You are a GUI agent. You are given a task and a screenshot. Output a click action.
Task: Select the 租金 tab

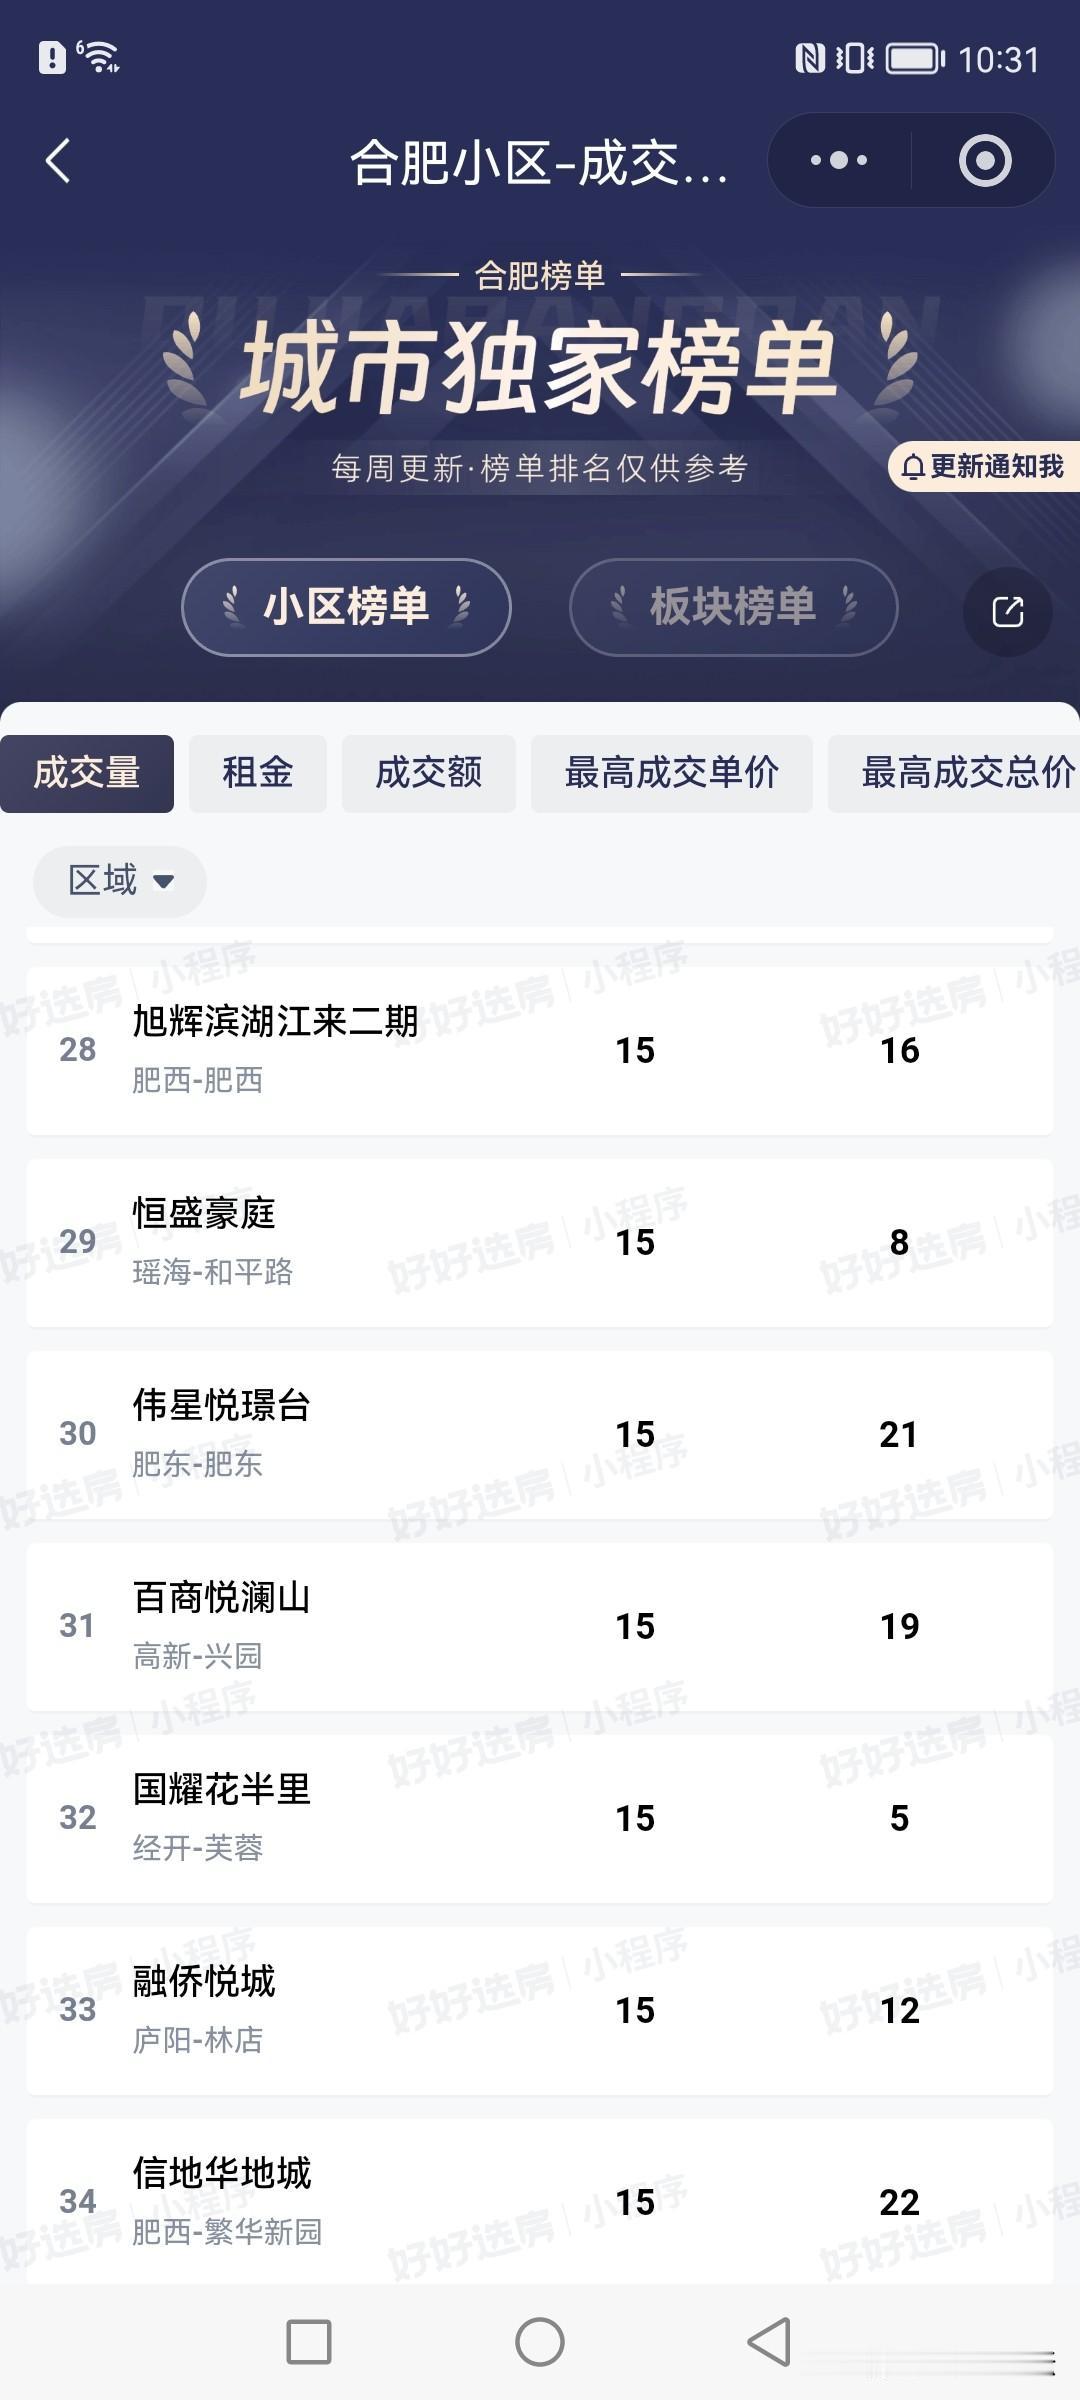[258, 773]
